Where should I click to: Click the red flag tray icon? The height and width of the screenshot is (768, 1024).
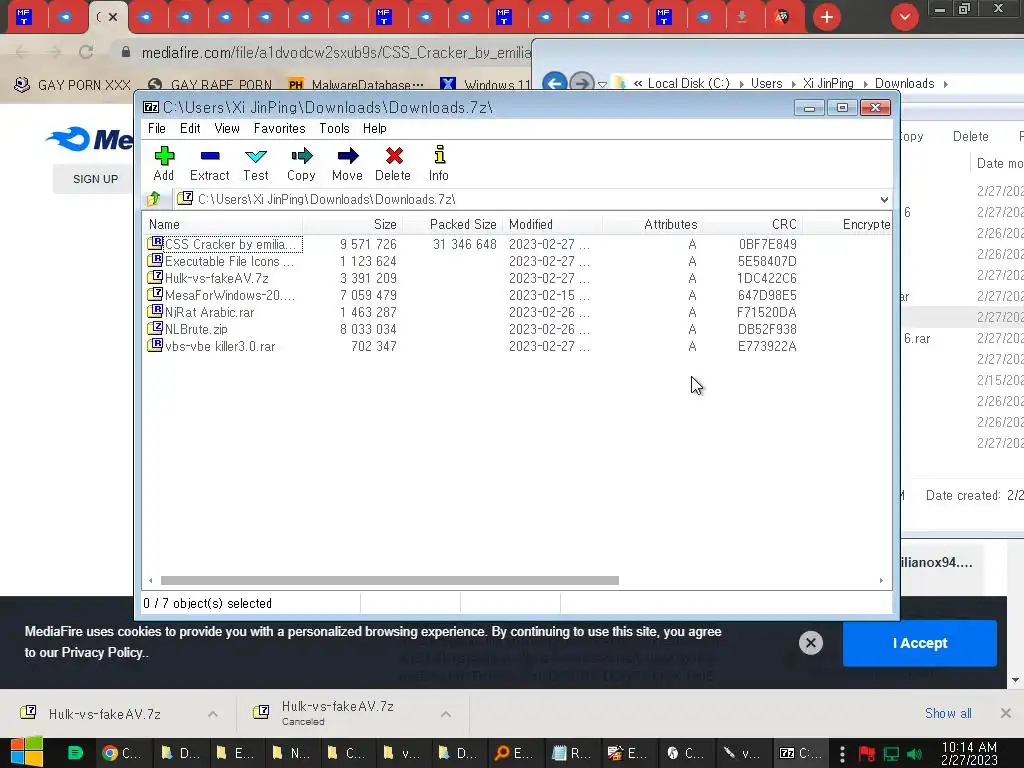(x=867, y=754)
